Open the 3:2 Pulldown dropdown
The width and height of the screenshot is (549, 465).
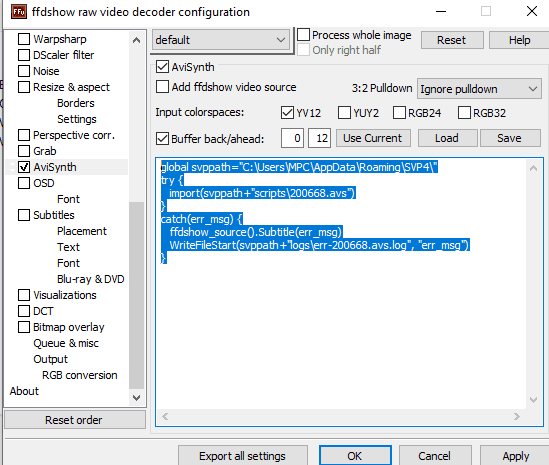click(x=479, y=89)
